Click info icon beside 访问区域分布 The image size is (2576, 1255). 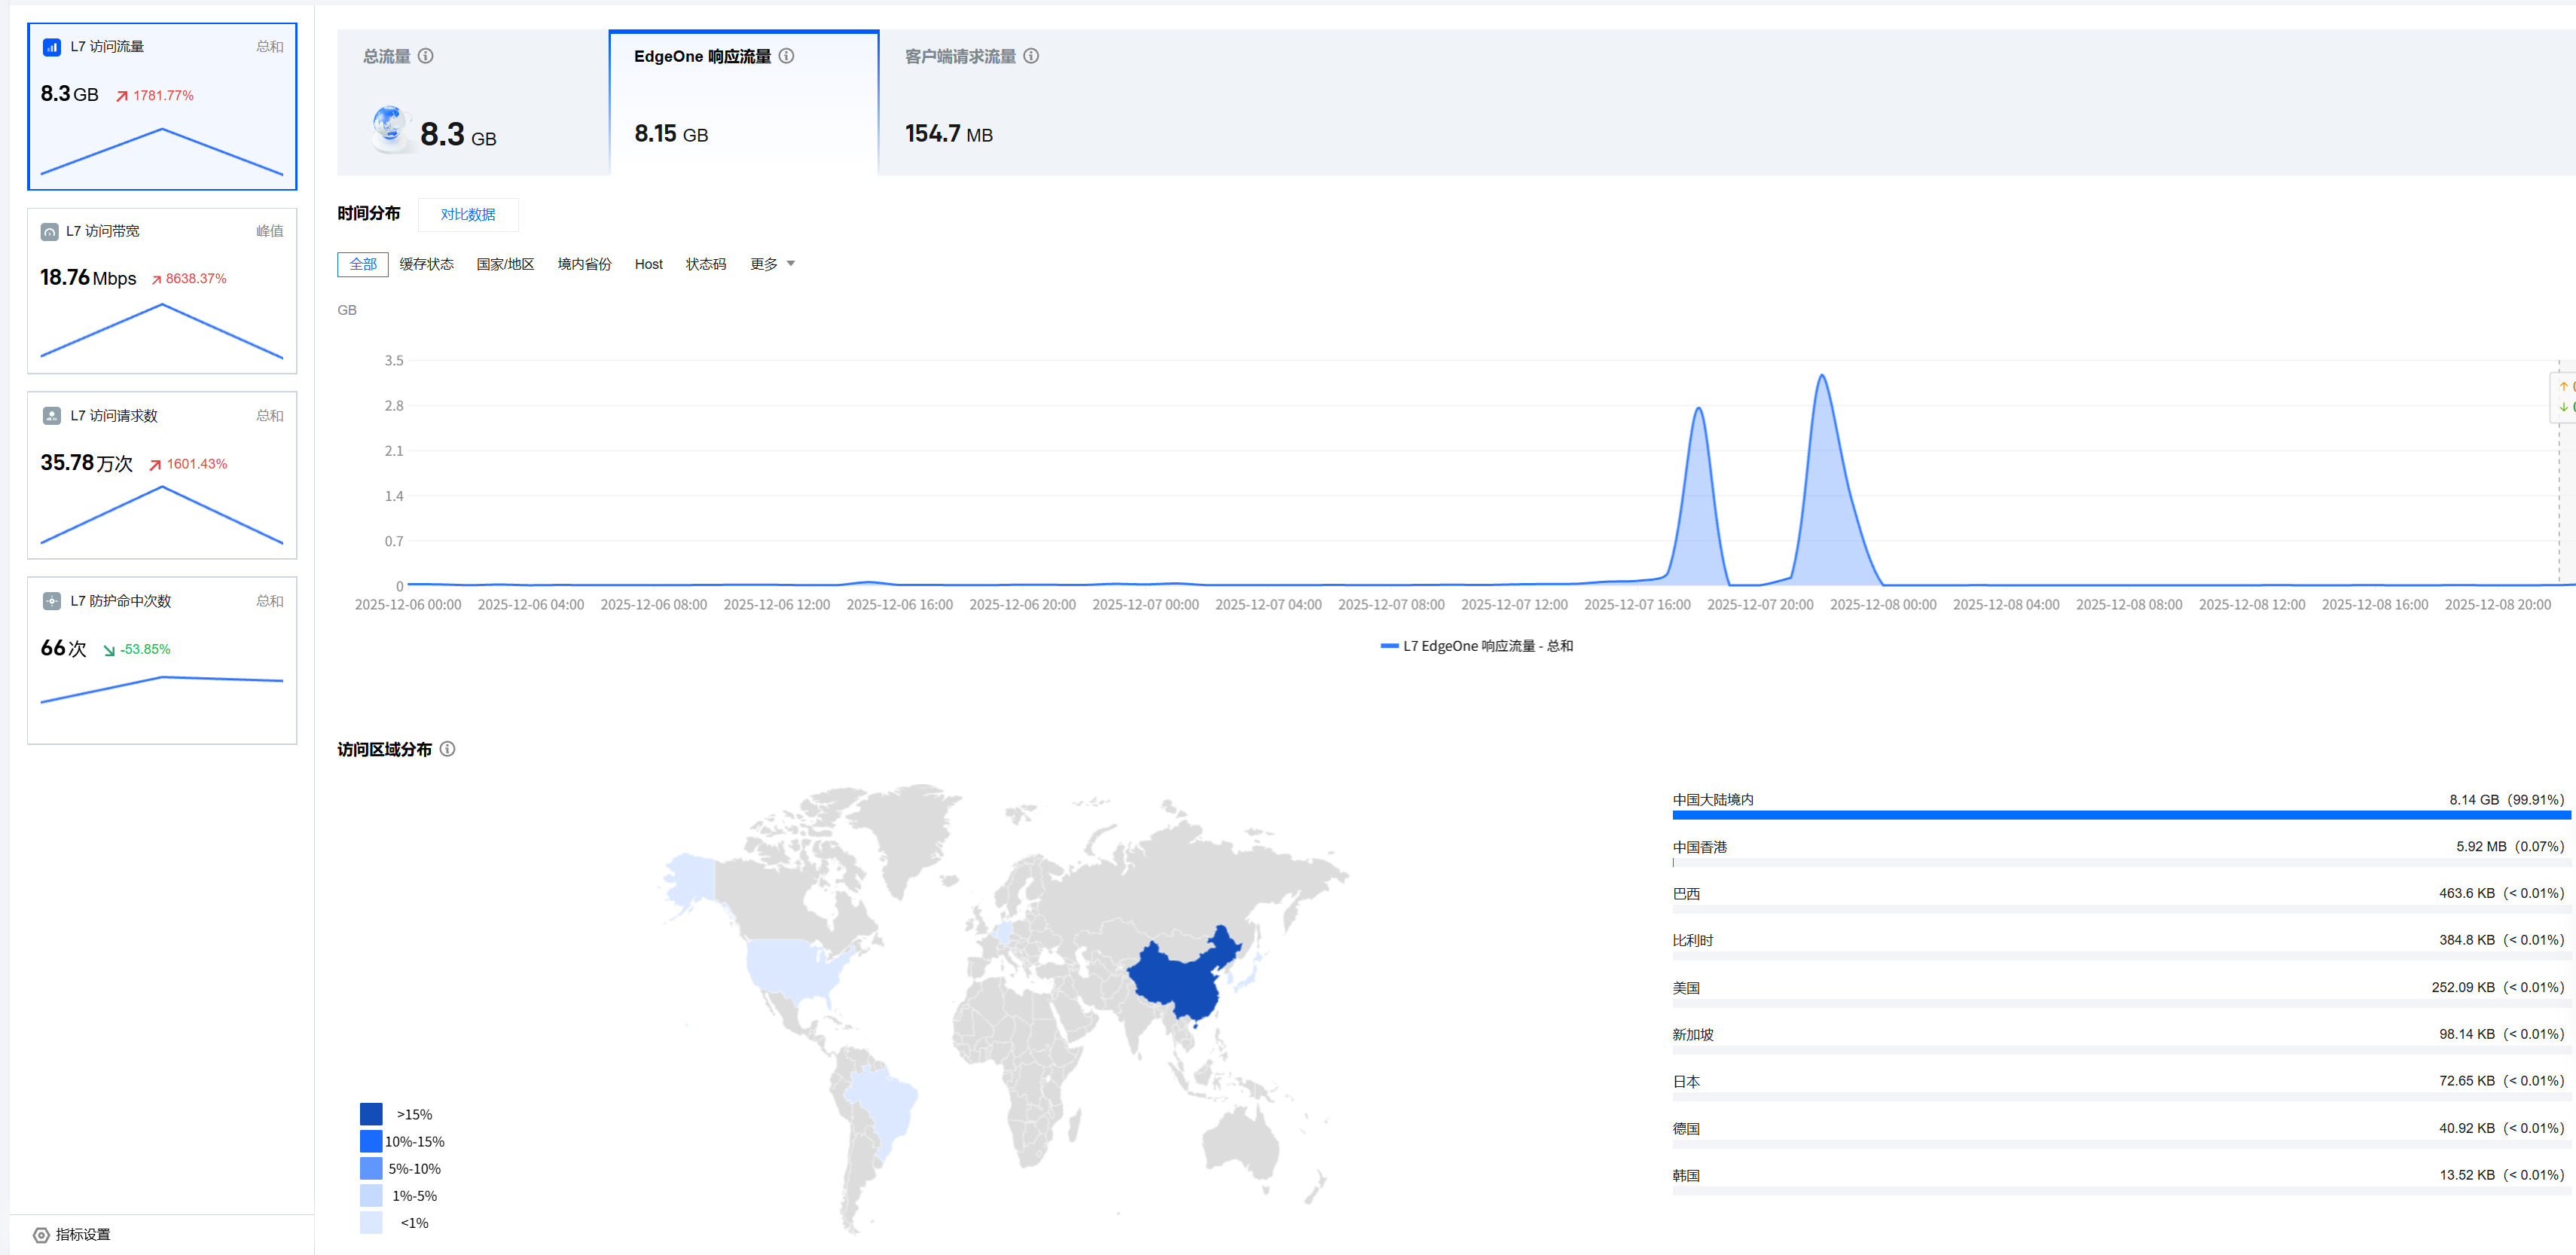point(448,749)
